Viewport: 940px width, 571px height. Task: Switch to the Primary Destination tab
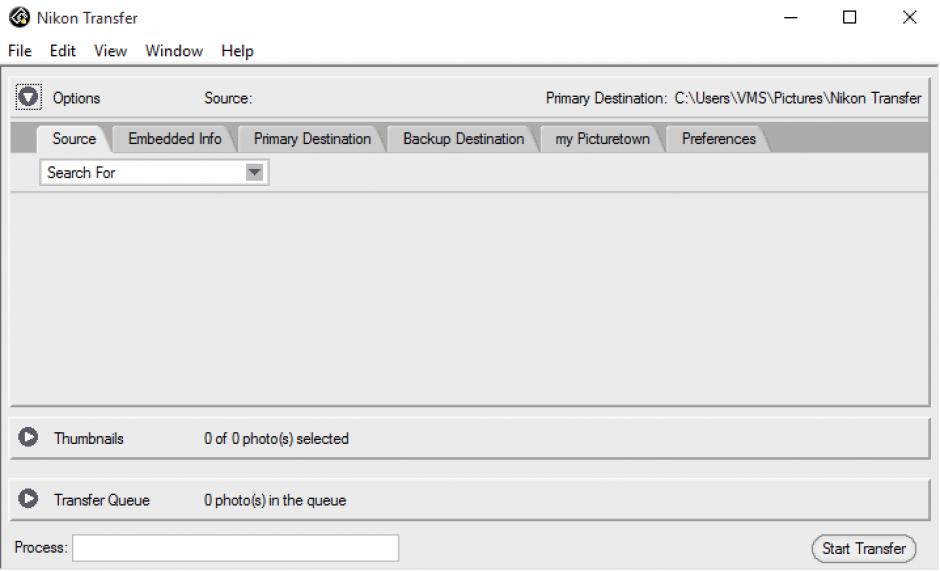click(x=312, y=139)
